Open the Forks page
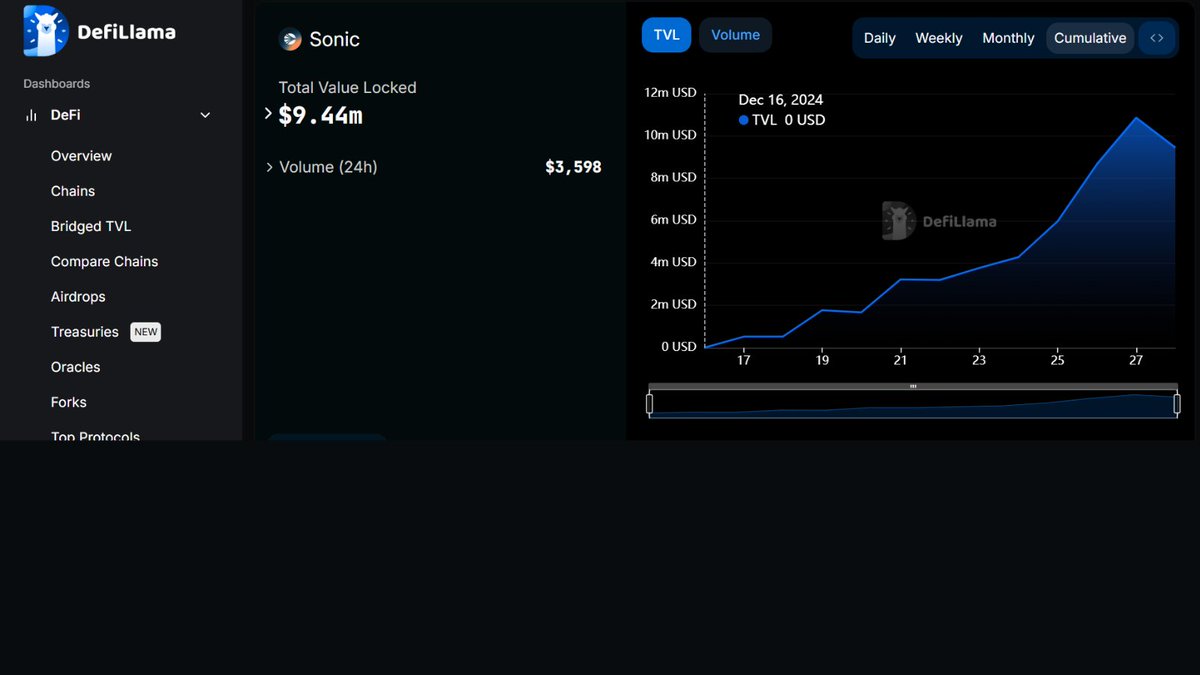The height and width of the screenshot is (675, 1200). (69, 402)
